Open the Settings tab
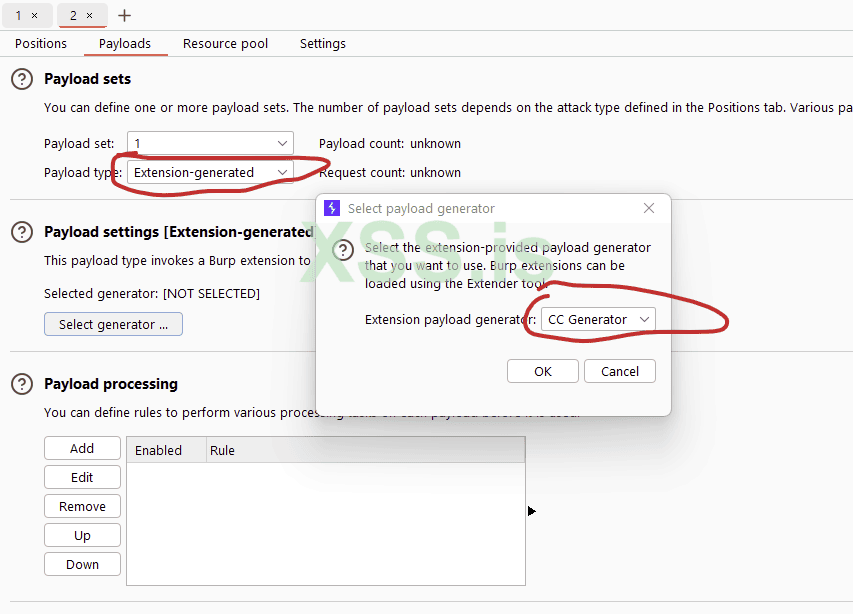The height and width of the screenshot is (614, 853). (x=323, y=44)
